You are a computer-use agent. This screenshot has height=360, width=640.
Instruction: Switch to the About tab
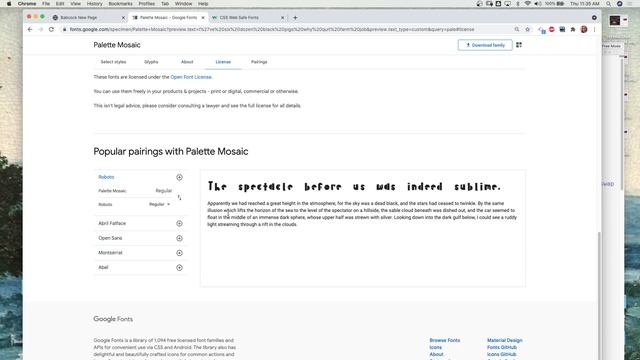click(187, 62)
